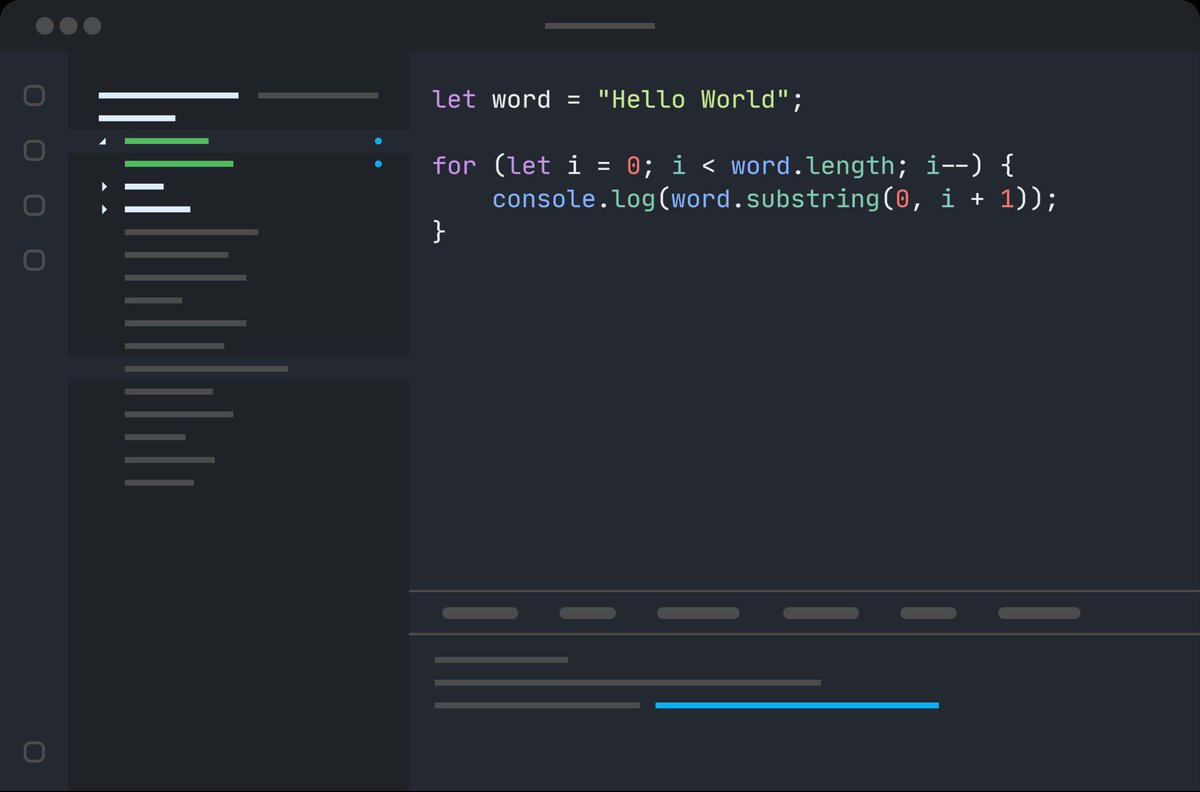Click the 'console' identifier in code
The width and height of the screenshot is (1200, 792).
(544, 198)
